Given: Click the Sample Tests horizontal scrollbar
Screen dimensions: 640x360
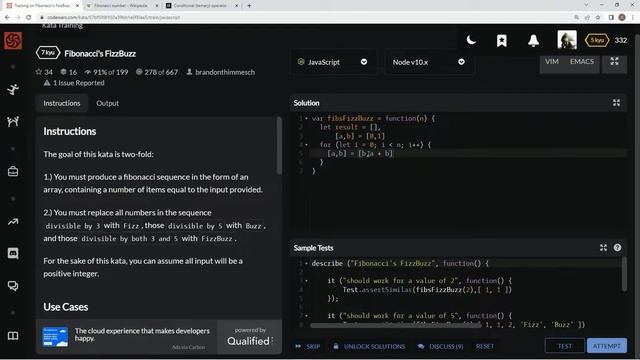Looking at the screenshot, I should coord(395,325).
